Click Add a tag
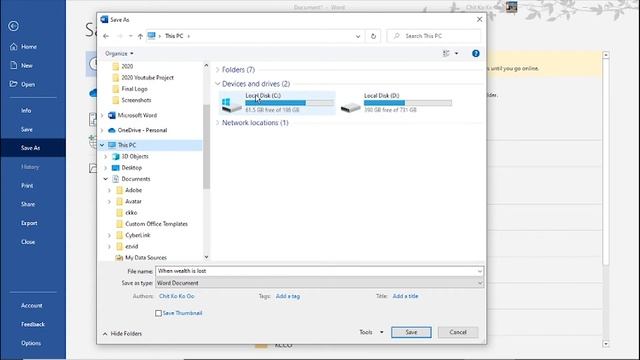The width and height of the screenshot is (640, 360). [x=288, y=296]
